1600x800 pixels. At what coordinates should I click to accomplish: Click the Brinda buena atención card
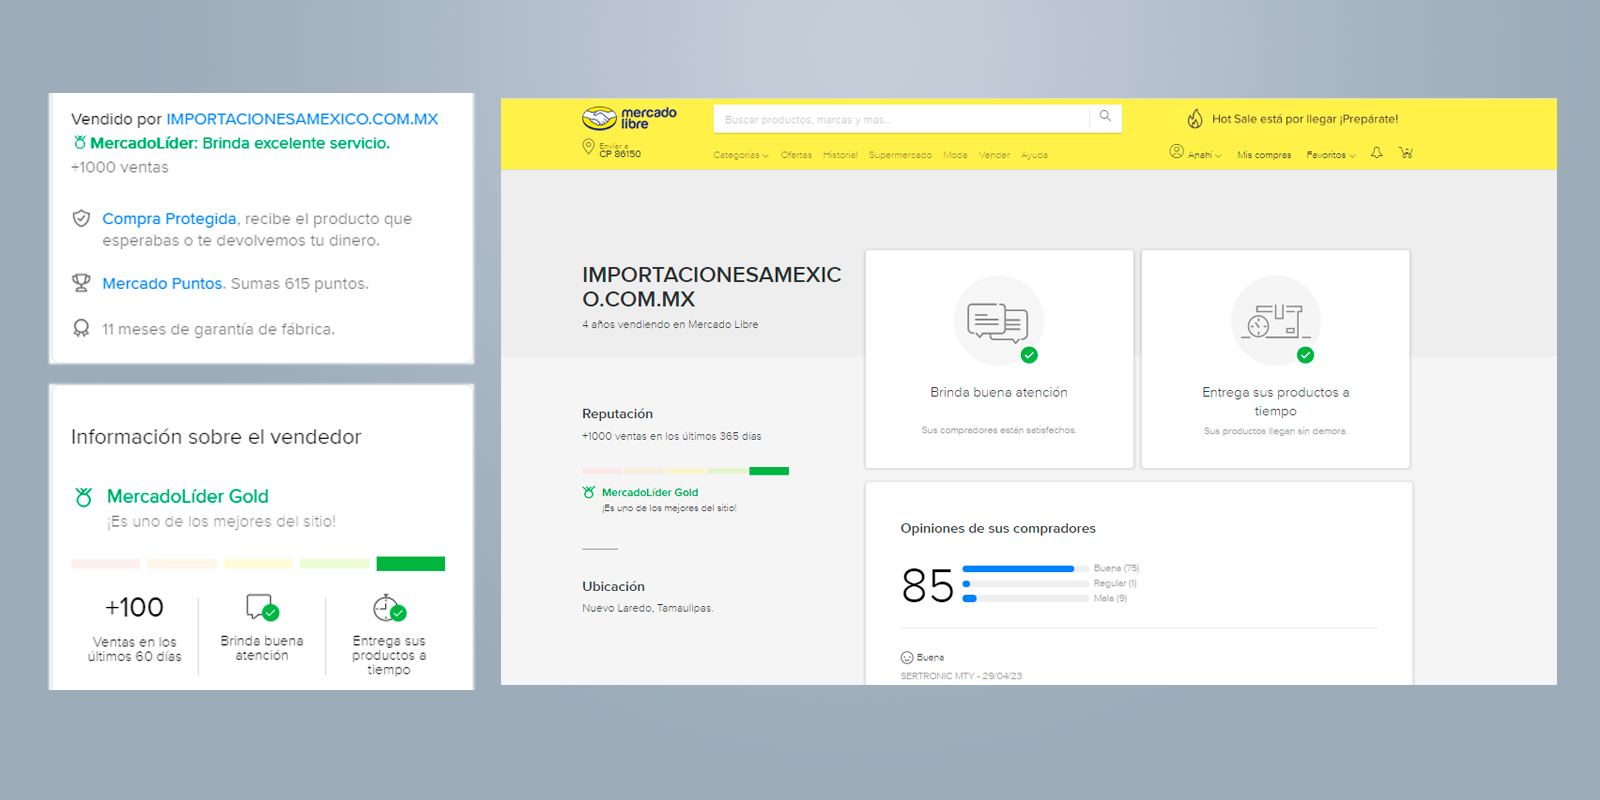999,359
